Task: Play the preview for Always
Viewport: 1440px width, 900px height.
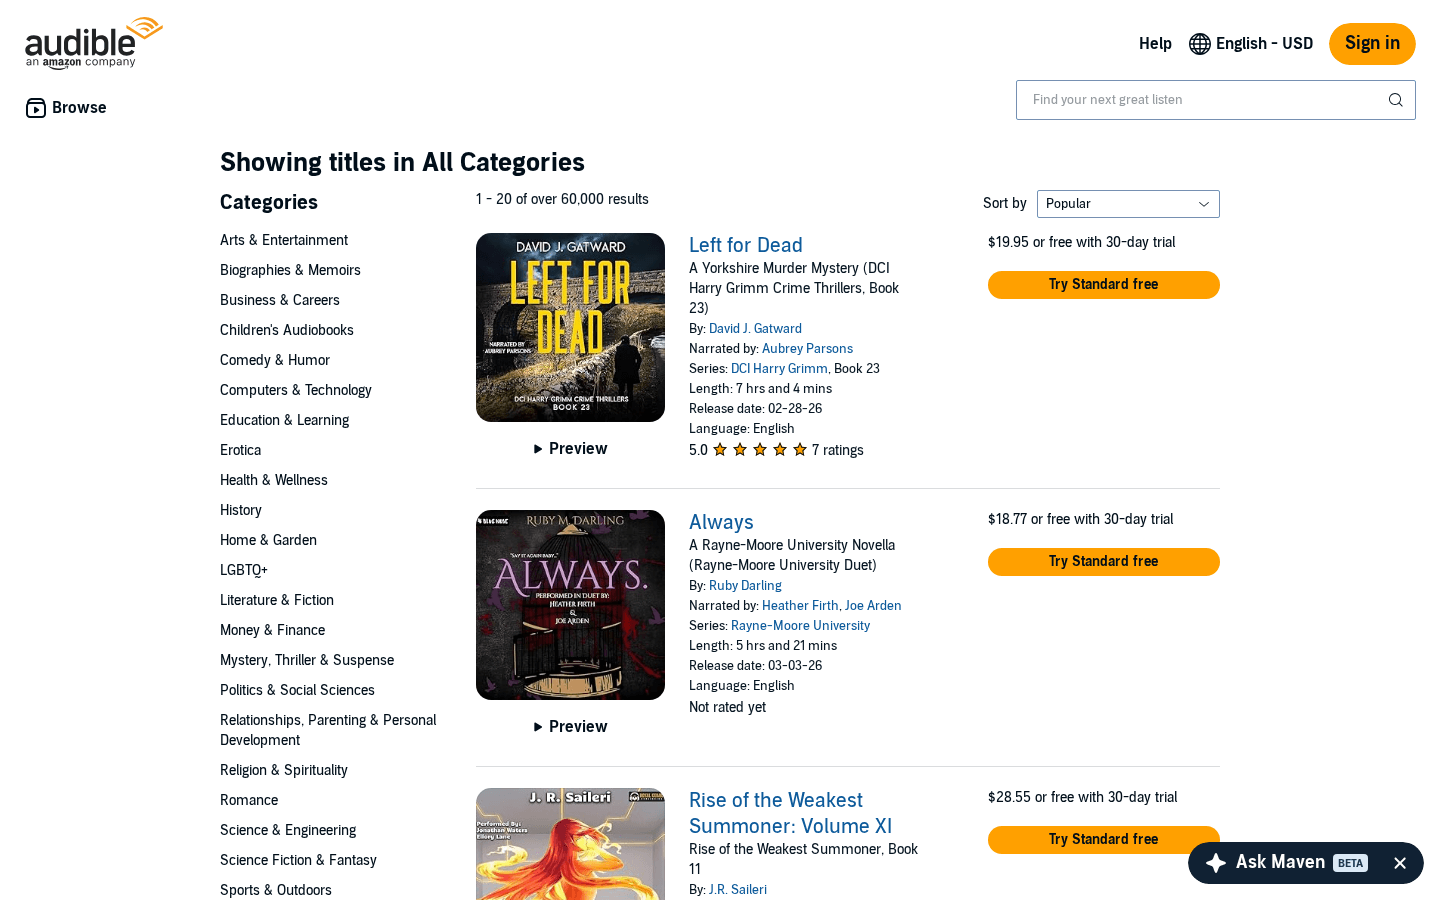Action: pos(570,726)
